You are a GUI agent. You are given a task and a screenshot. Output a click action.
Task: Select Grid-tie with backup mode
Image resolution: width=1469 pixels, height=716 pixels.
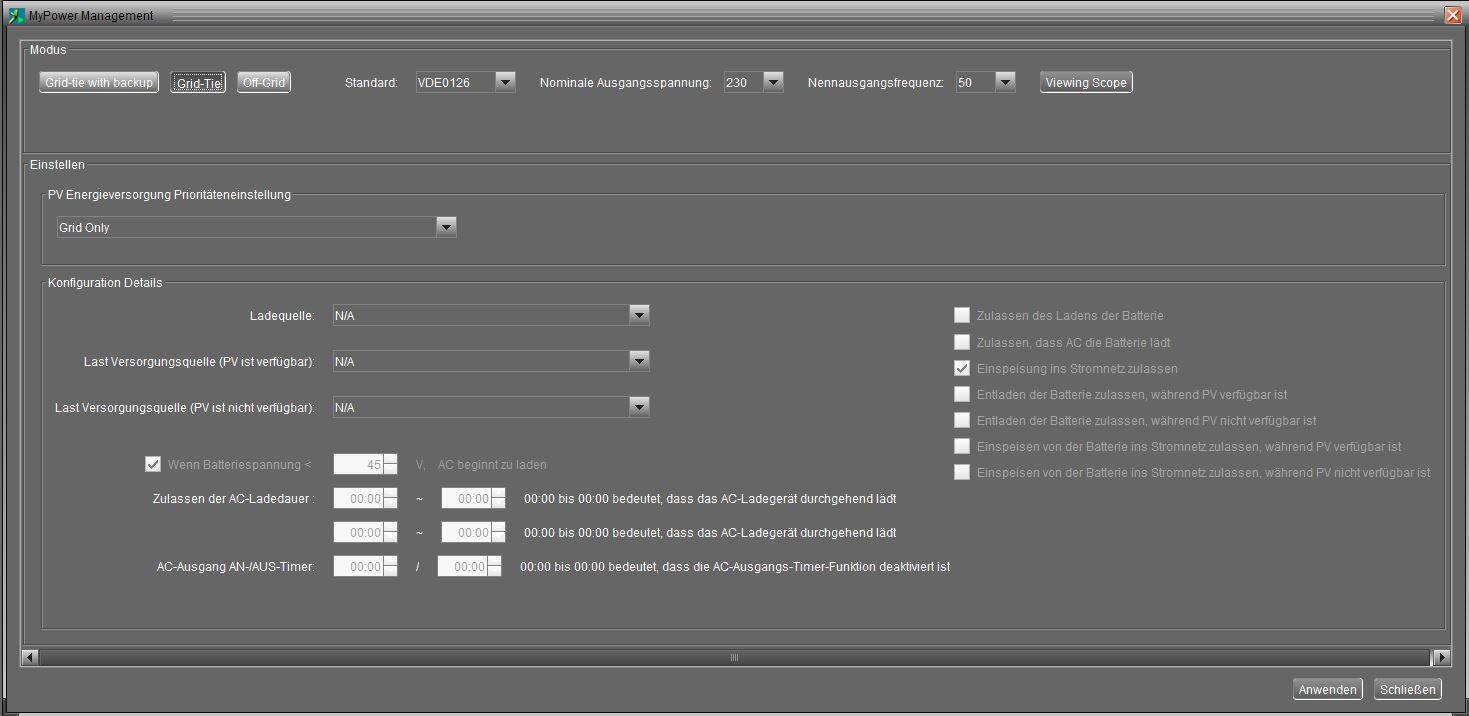(x=99, y=83)
